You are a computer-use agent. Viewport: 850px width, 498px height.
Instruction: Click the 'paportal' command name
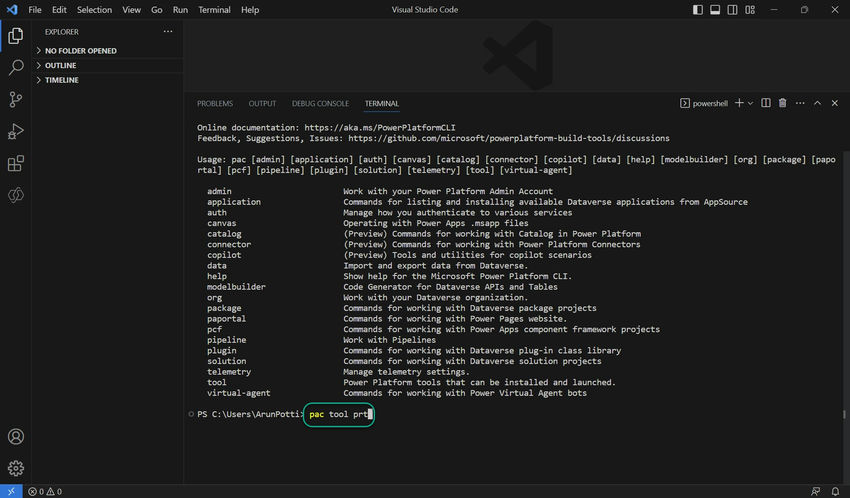(226, 319)
